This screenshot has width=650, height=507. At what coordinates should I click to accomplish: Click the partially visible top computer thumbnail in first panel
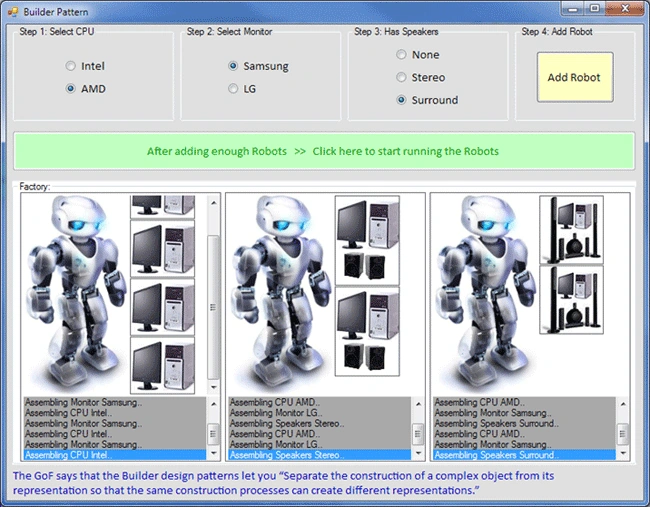tap(162, 206)
